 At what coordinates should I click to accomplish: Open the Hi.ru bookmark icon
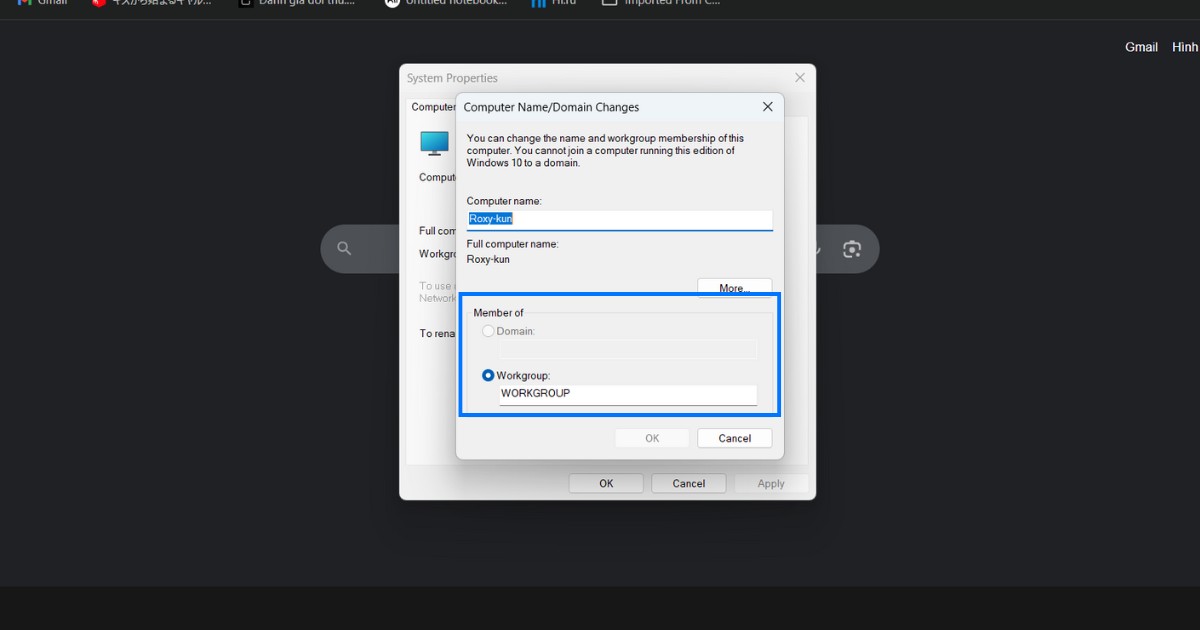point(538,3)
